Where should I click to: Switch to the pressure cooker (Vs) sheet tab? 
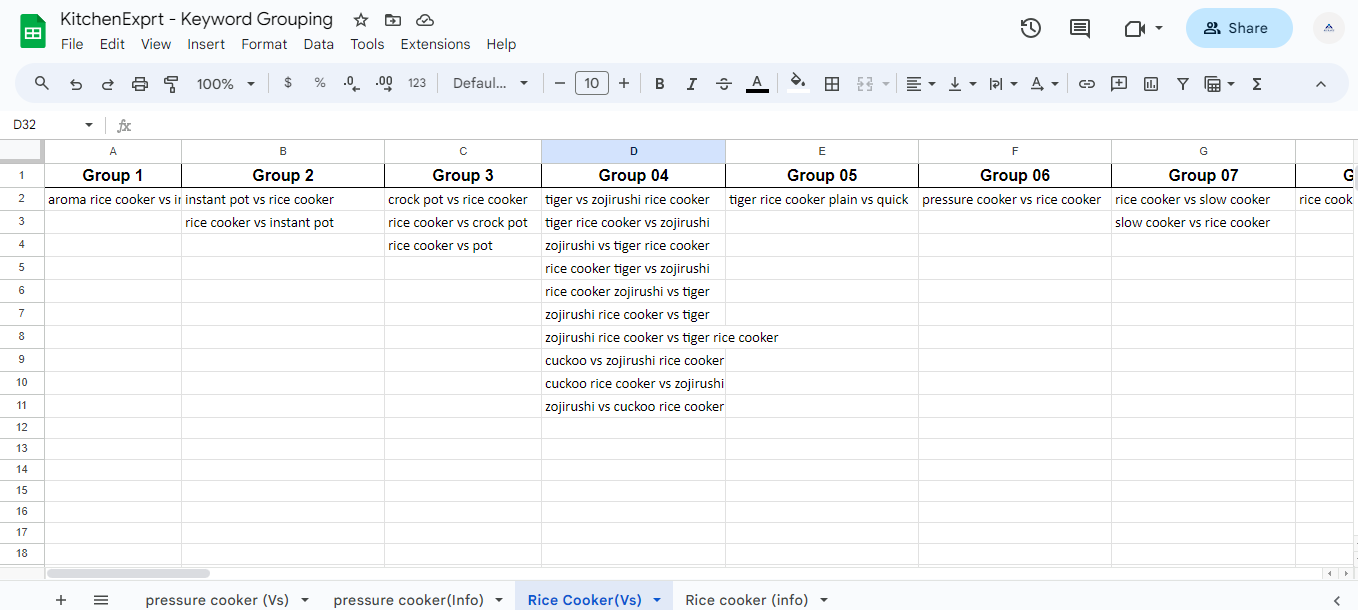tap(217, 600)
